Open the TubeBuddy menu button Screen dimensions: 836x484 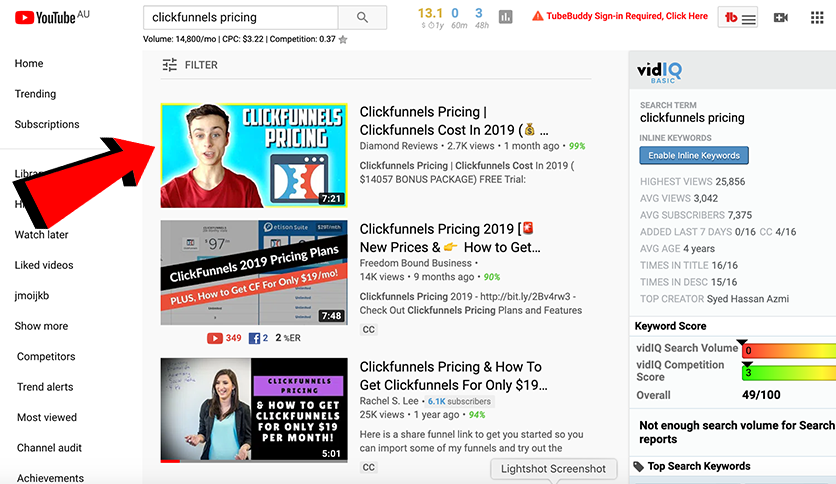coord(738,18)
